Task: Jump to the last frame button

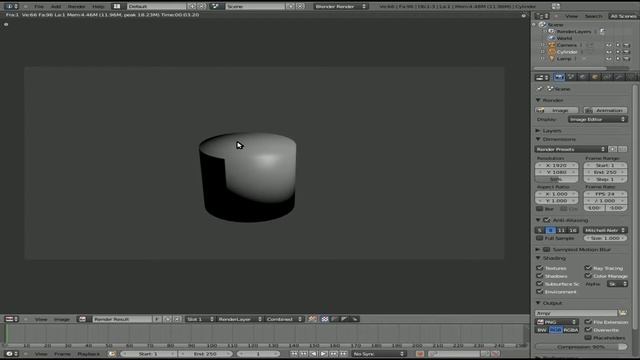Action: click(x=344, y=354)
